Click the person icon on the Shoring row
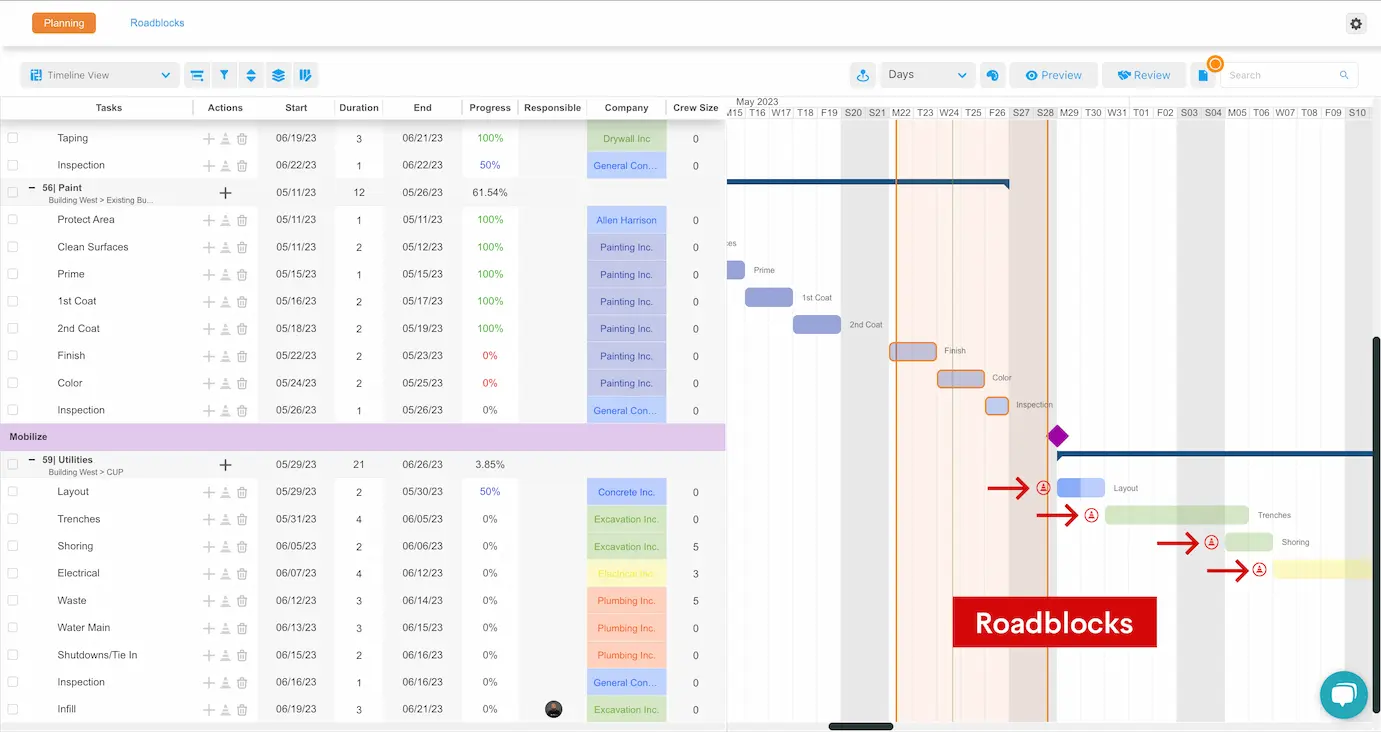1381x732 pixels. coord(225,546)
